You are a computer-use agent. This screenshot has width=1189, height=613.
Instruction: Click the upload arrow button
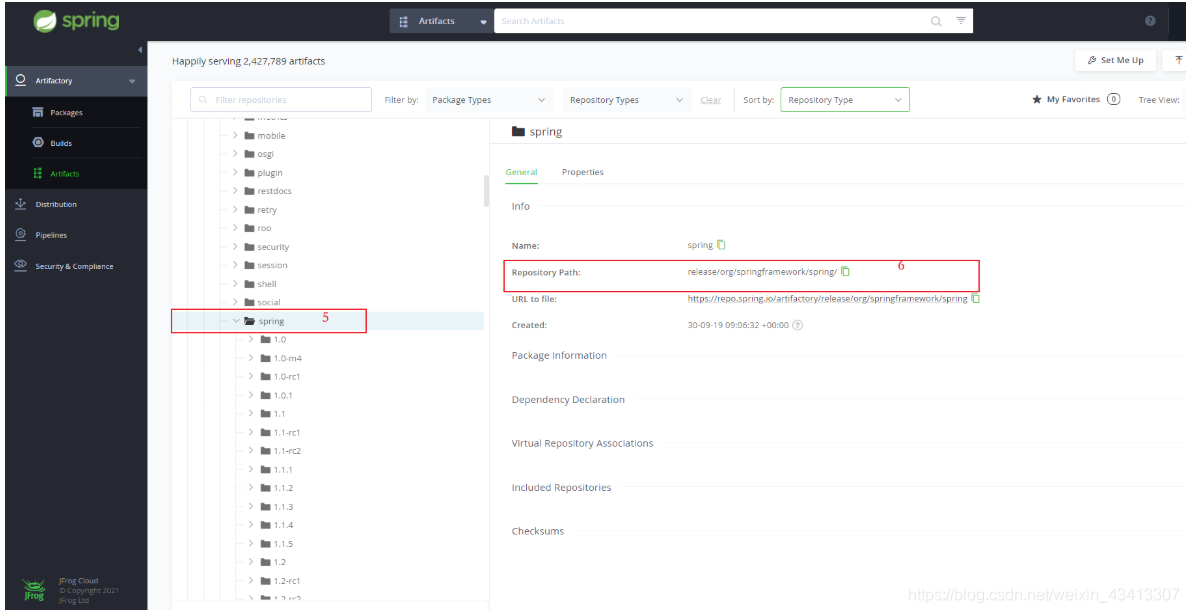[x=1178, y=60]
